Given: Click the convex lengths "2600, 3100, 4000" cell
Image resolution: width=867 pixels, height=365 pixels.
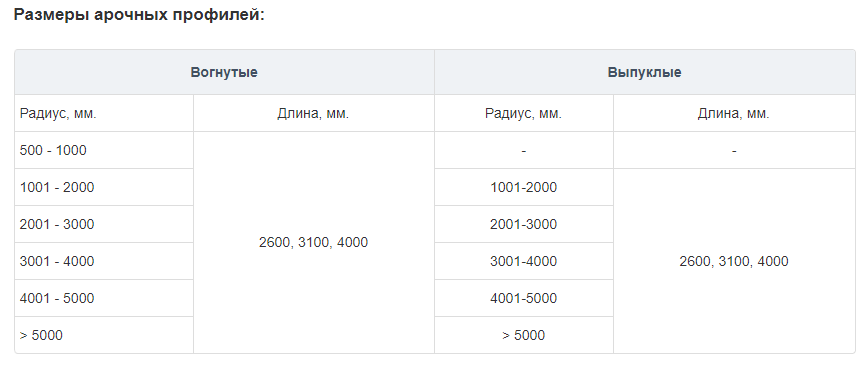Looking at the screenshot, I should tap(734, 261).
